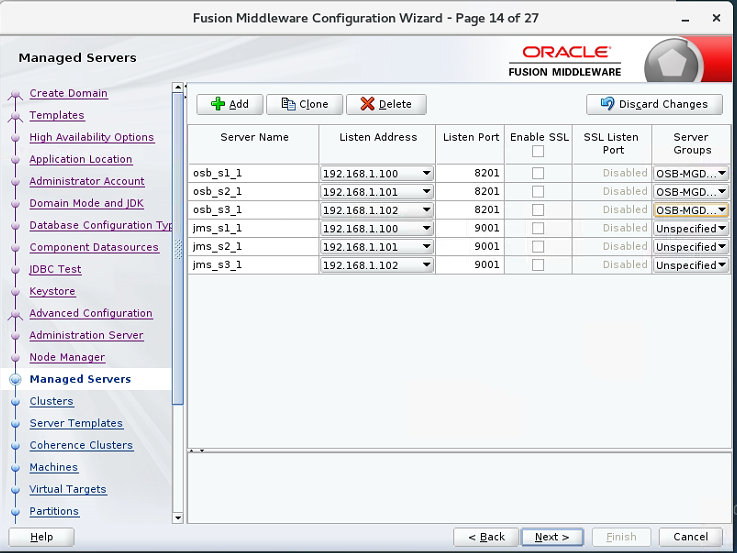Open Administration Server step

click(x=86, y=335)
